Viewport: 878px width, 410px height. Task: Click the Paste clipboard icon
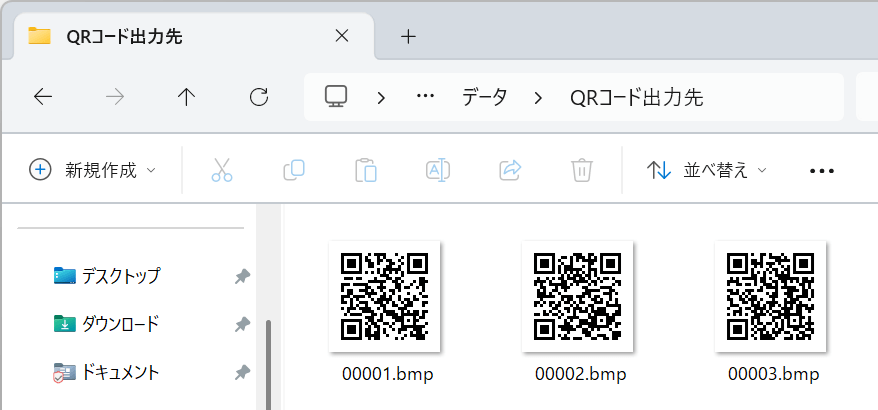tap(366, 170)
